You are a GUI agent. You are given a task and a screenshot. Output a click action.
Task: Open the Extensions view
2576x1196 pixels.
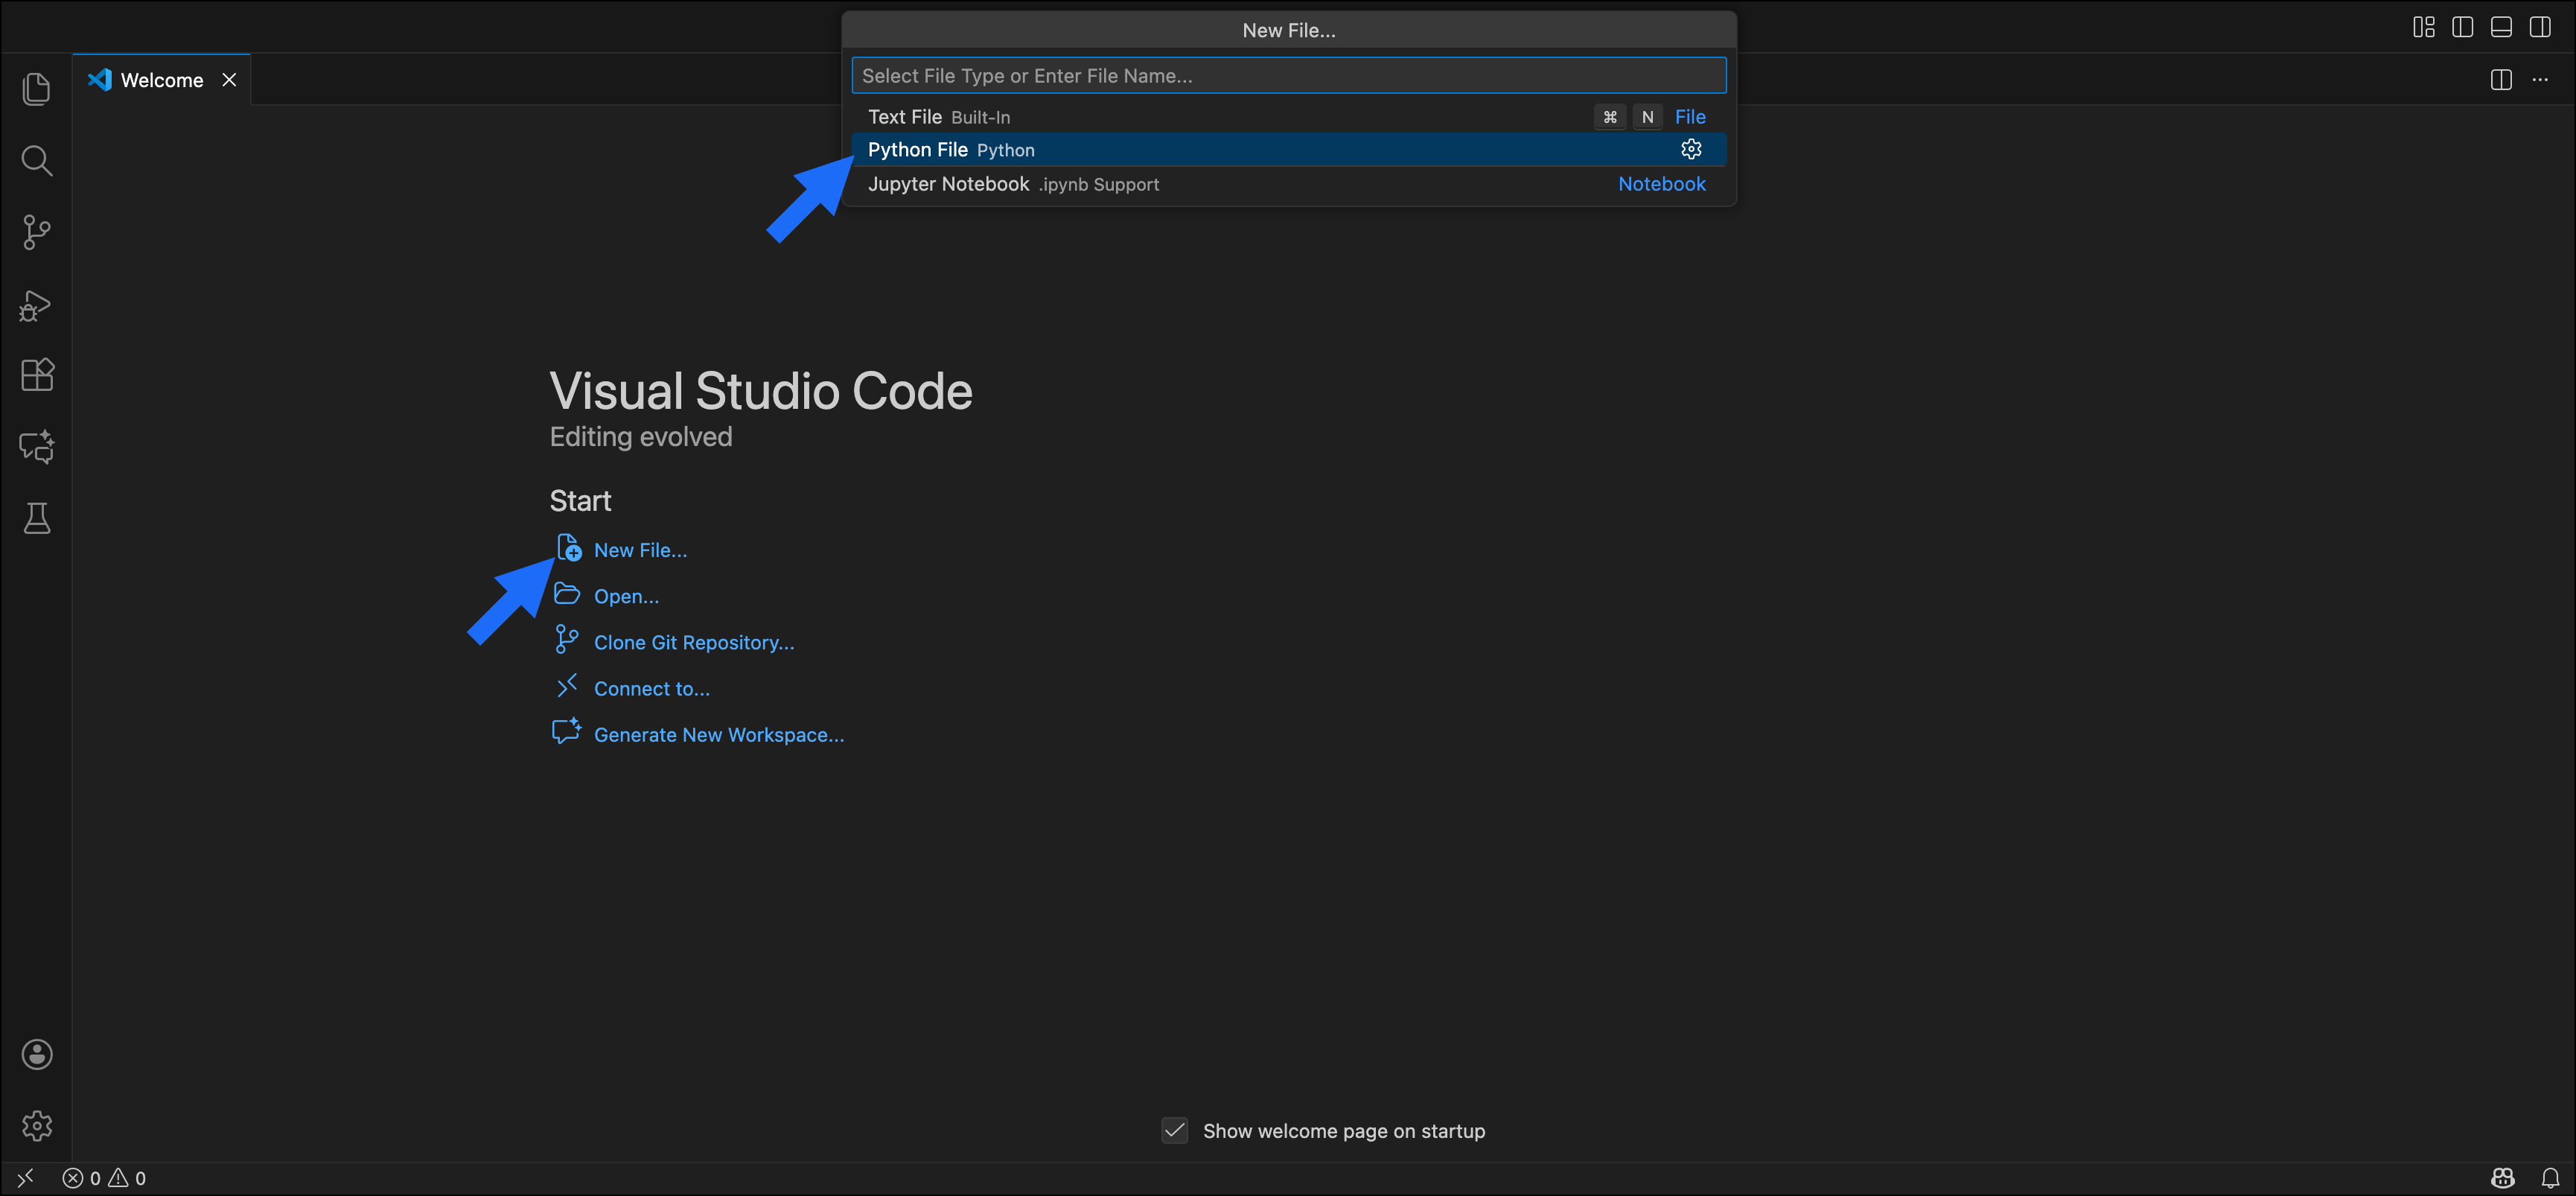coord(36,375)
